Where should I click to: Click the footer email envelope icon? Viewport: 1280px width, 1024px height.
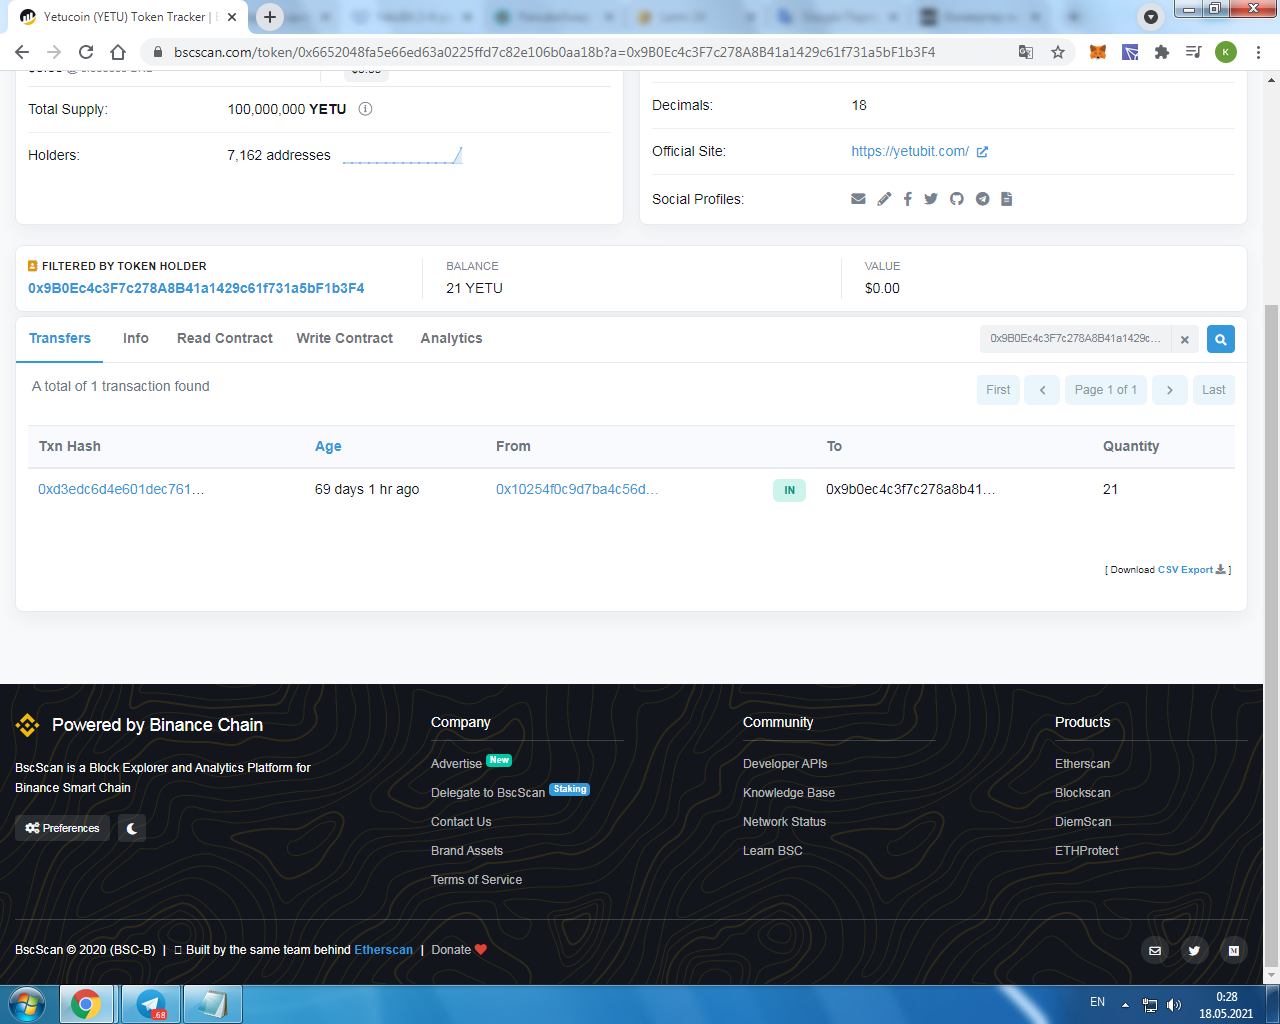point(1155,951)
